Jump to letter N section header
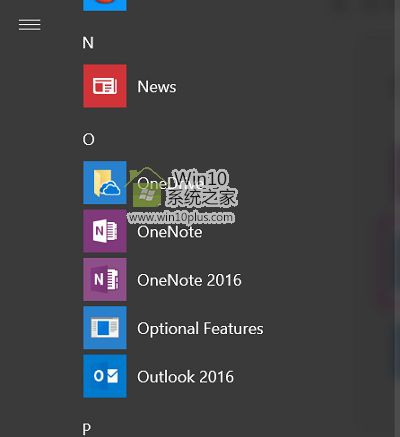Screen dimensions: 400x437 tap(88, 43)
